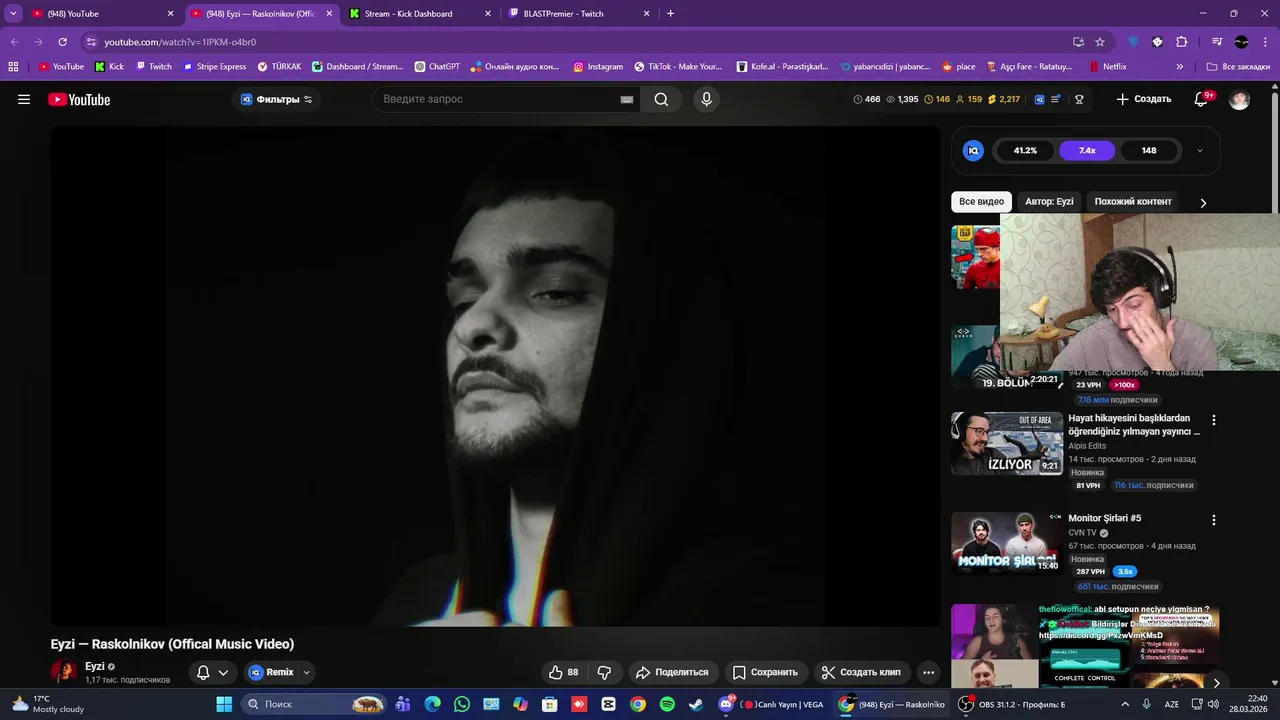This screenshot has width=1280, height=720.
Task: Click the 148 vidIQ score pill
Action: click(1149, 150)
